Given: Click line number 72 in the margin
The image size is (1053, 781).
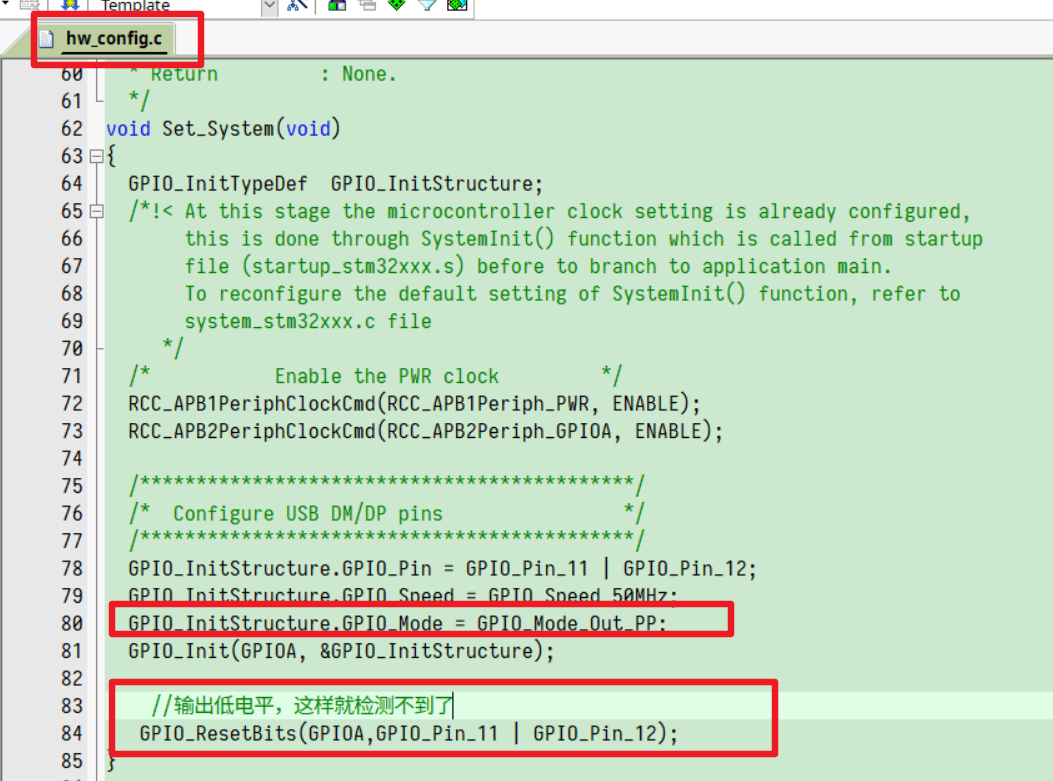Looking at the screenshot, I should (x=71, y=403).
